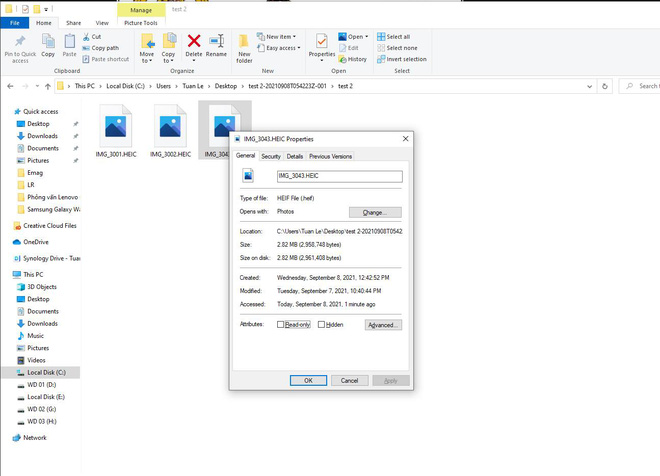The height and width of the screenshot is (476, 660).
Task: Open WD 01 (D:) drive in sidebar
Action: coord(42,384)
